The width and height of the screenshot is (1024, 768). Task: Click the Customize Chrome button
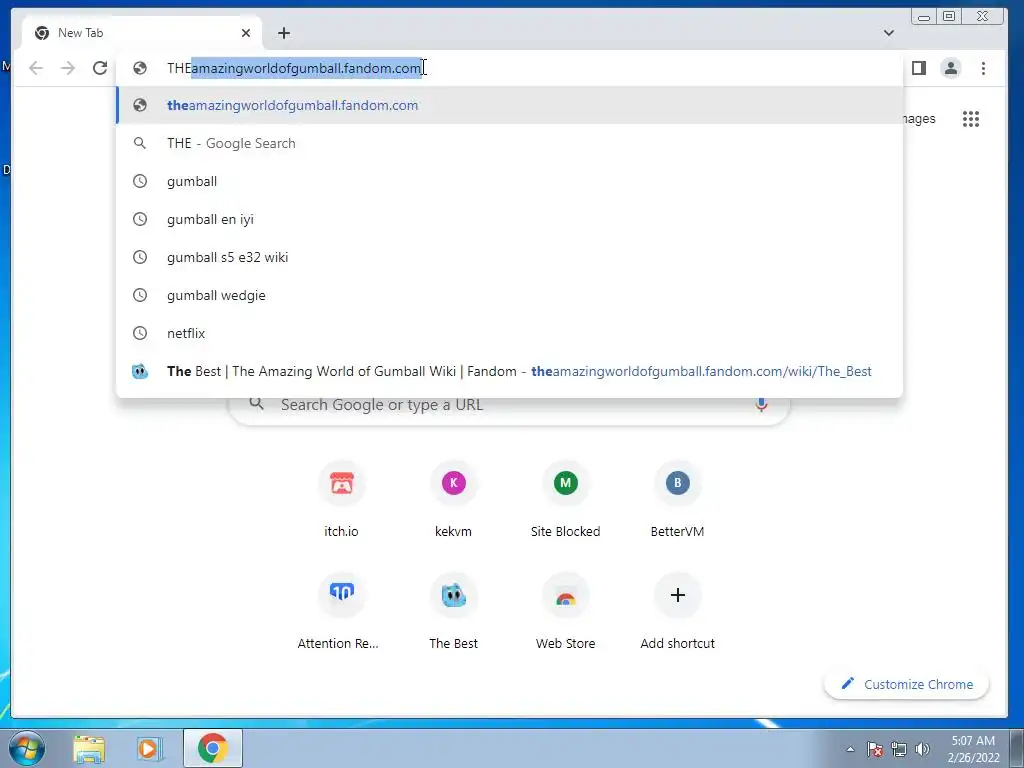tap(906, 684)
